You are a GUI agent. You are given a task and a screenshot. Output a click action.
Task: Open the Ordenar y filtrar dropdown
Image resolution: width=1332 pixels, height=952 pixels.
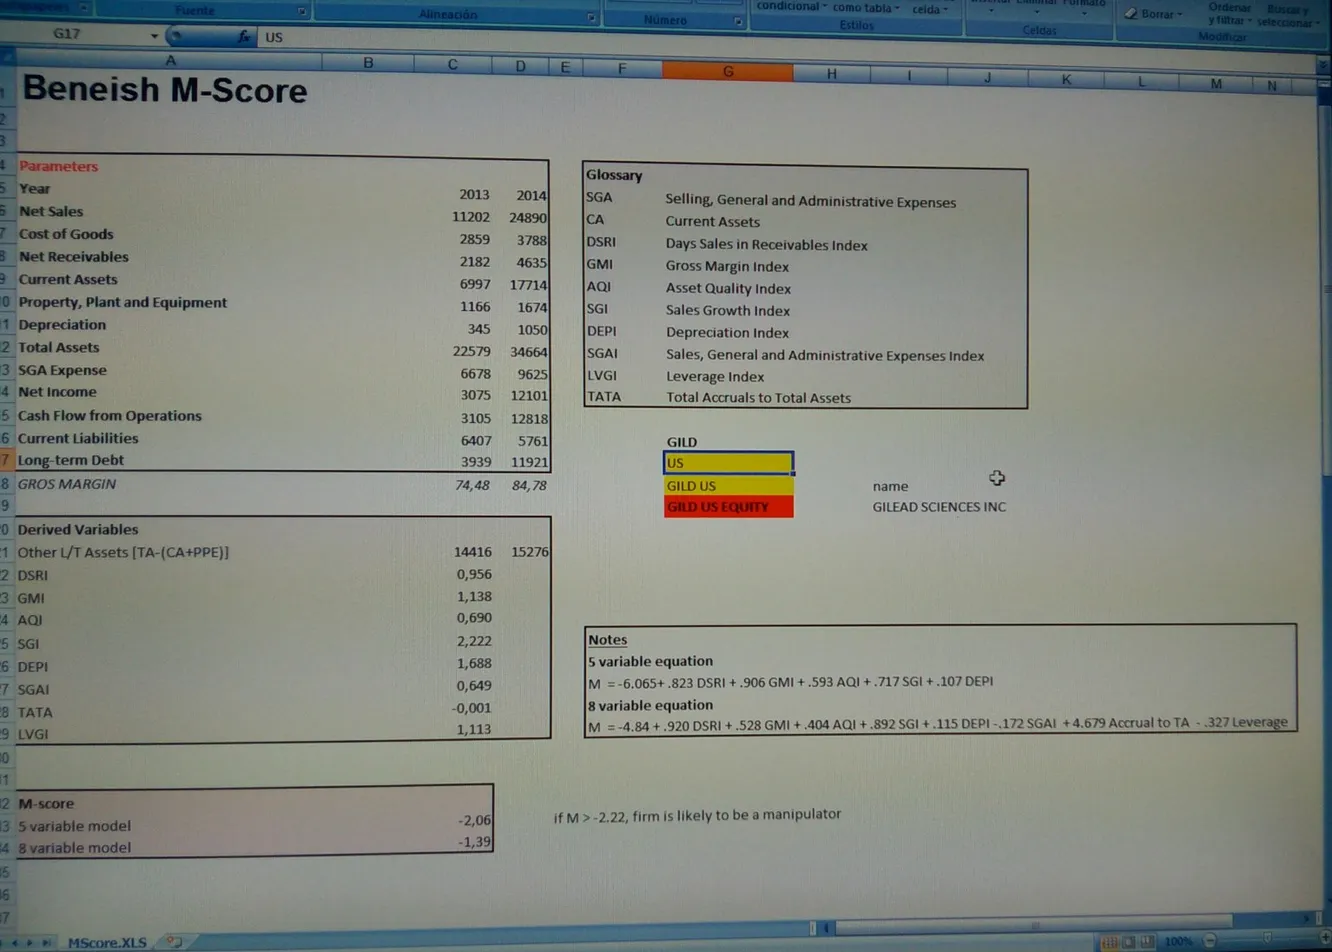click(x=1228, y=14)
